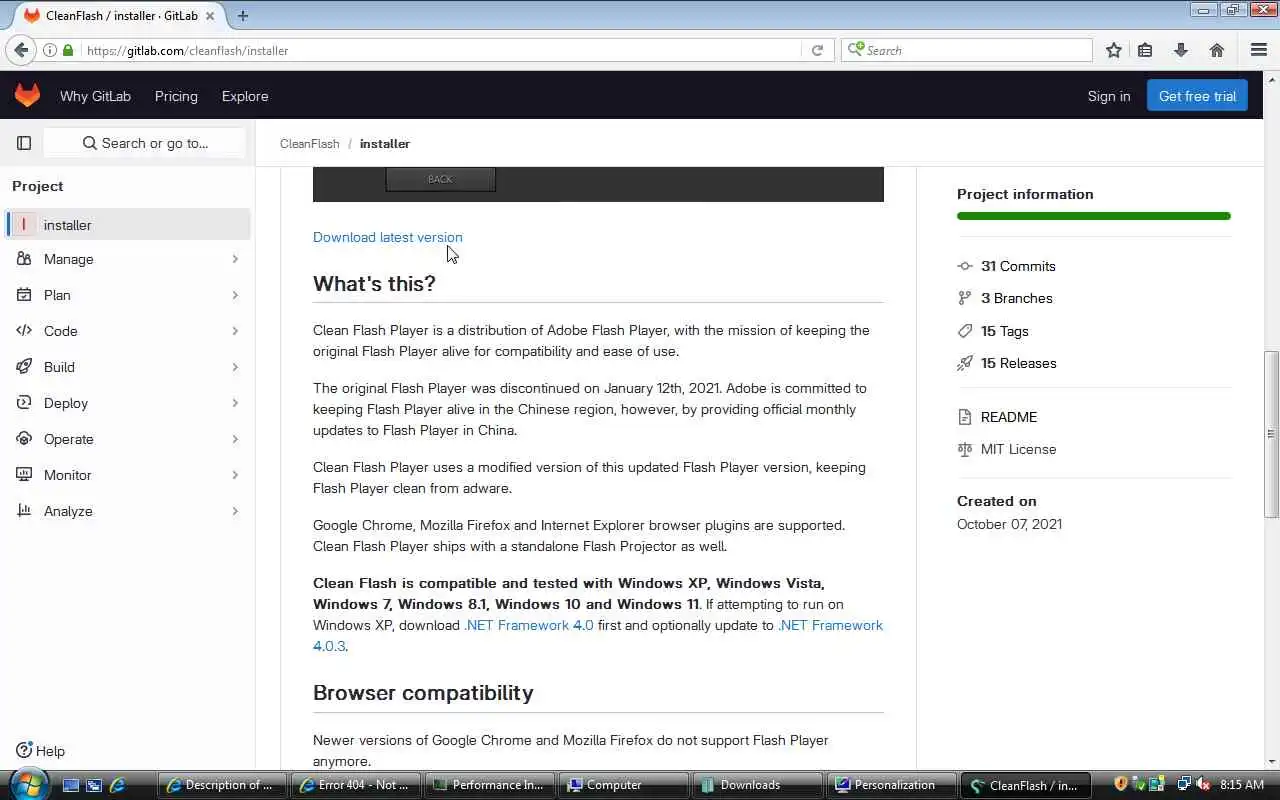Image resolution: width=1280 pixels, height=800 pixels.
Task: Open Why GitLab in top navigation
Action: tap(95, 96)
